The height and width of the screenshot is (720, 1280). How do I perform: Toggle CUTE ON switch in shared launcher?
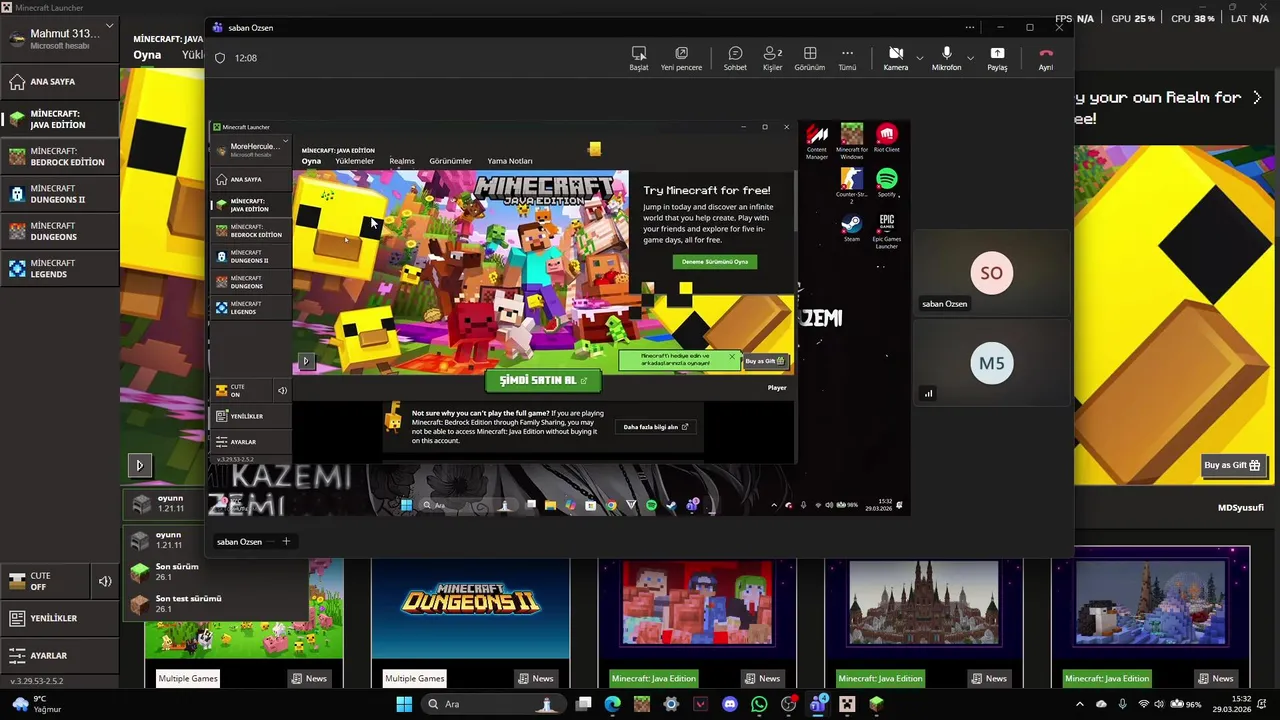(240, 390)
